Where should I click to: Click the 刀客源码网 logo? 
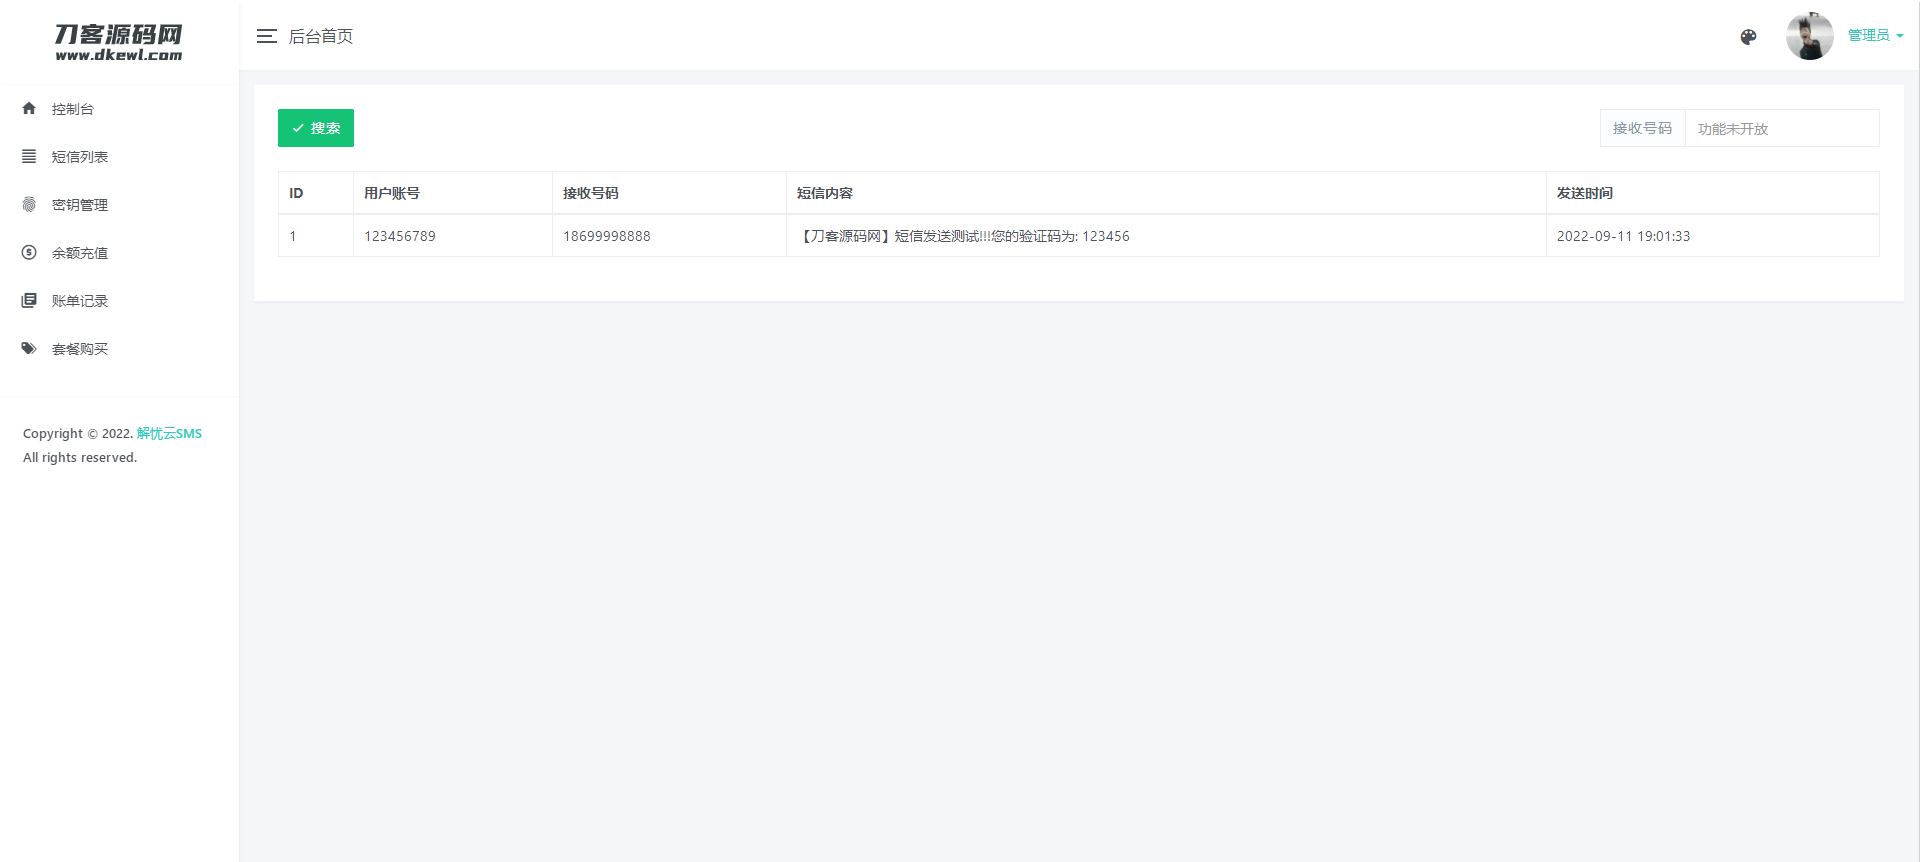point(119,42)
